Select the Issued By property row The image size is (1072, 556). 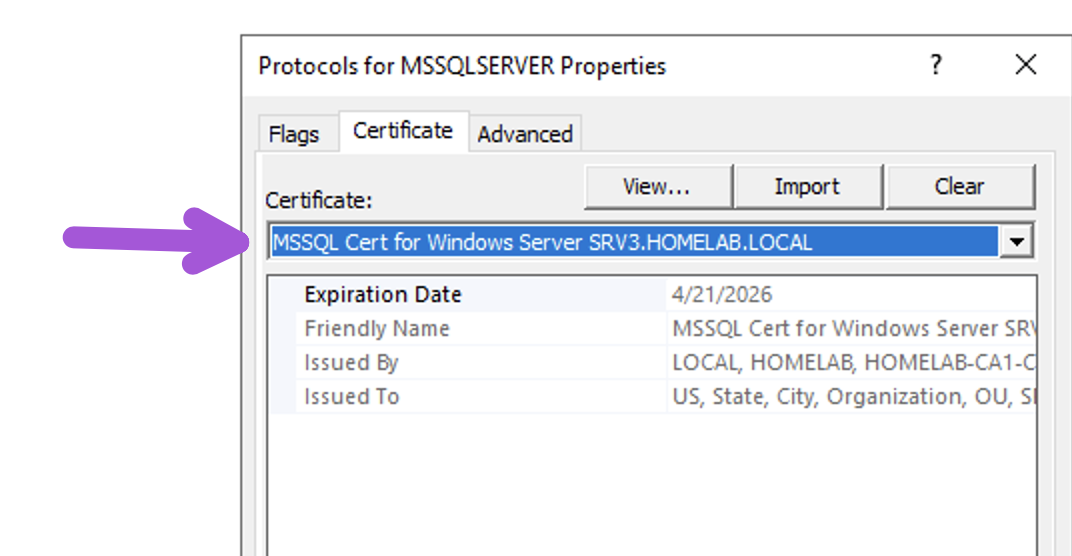tap(652, 362)
